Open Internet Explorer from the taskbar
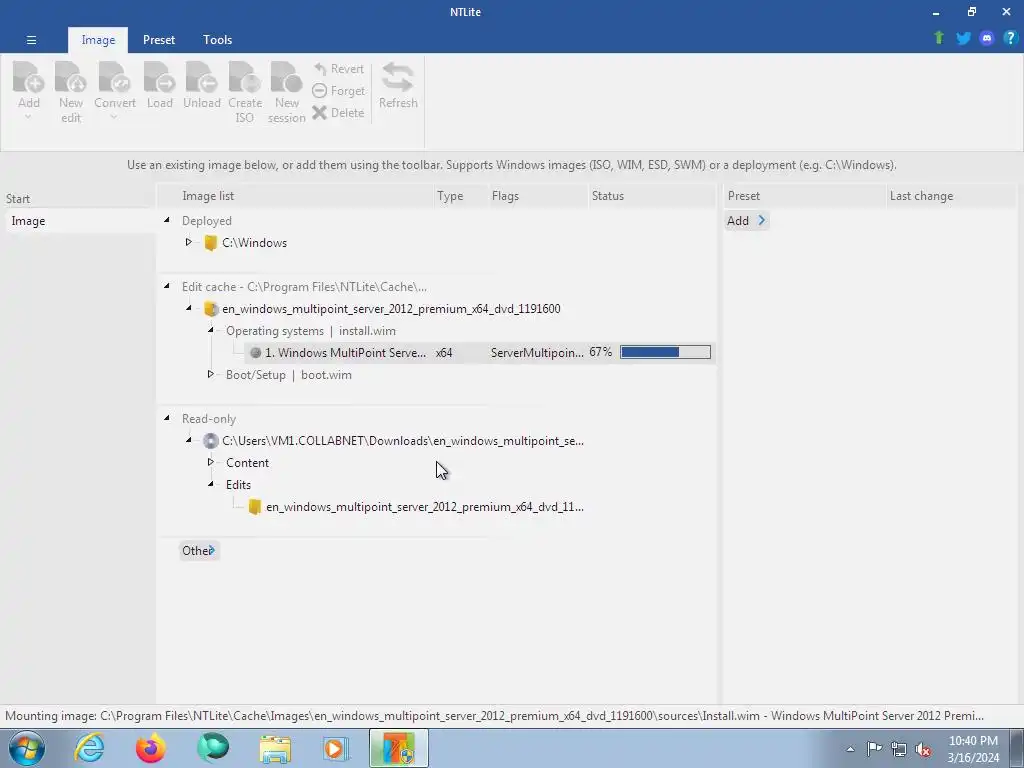The width and height of the screenshot is (1024, 768). pos(89,748)
